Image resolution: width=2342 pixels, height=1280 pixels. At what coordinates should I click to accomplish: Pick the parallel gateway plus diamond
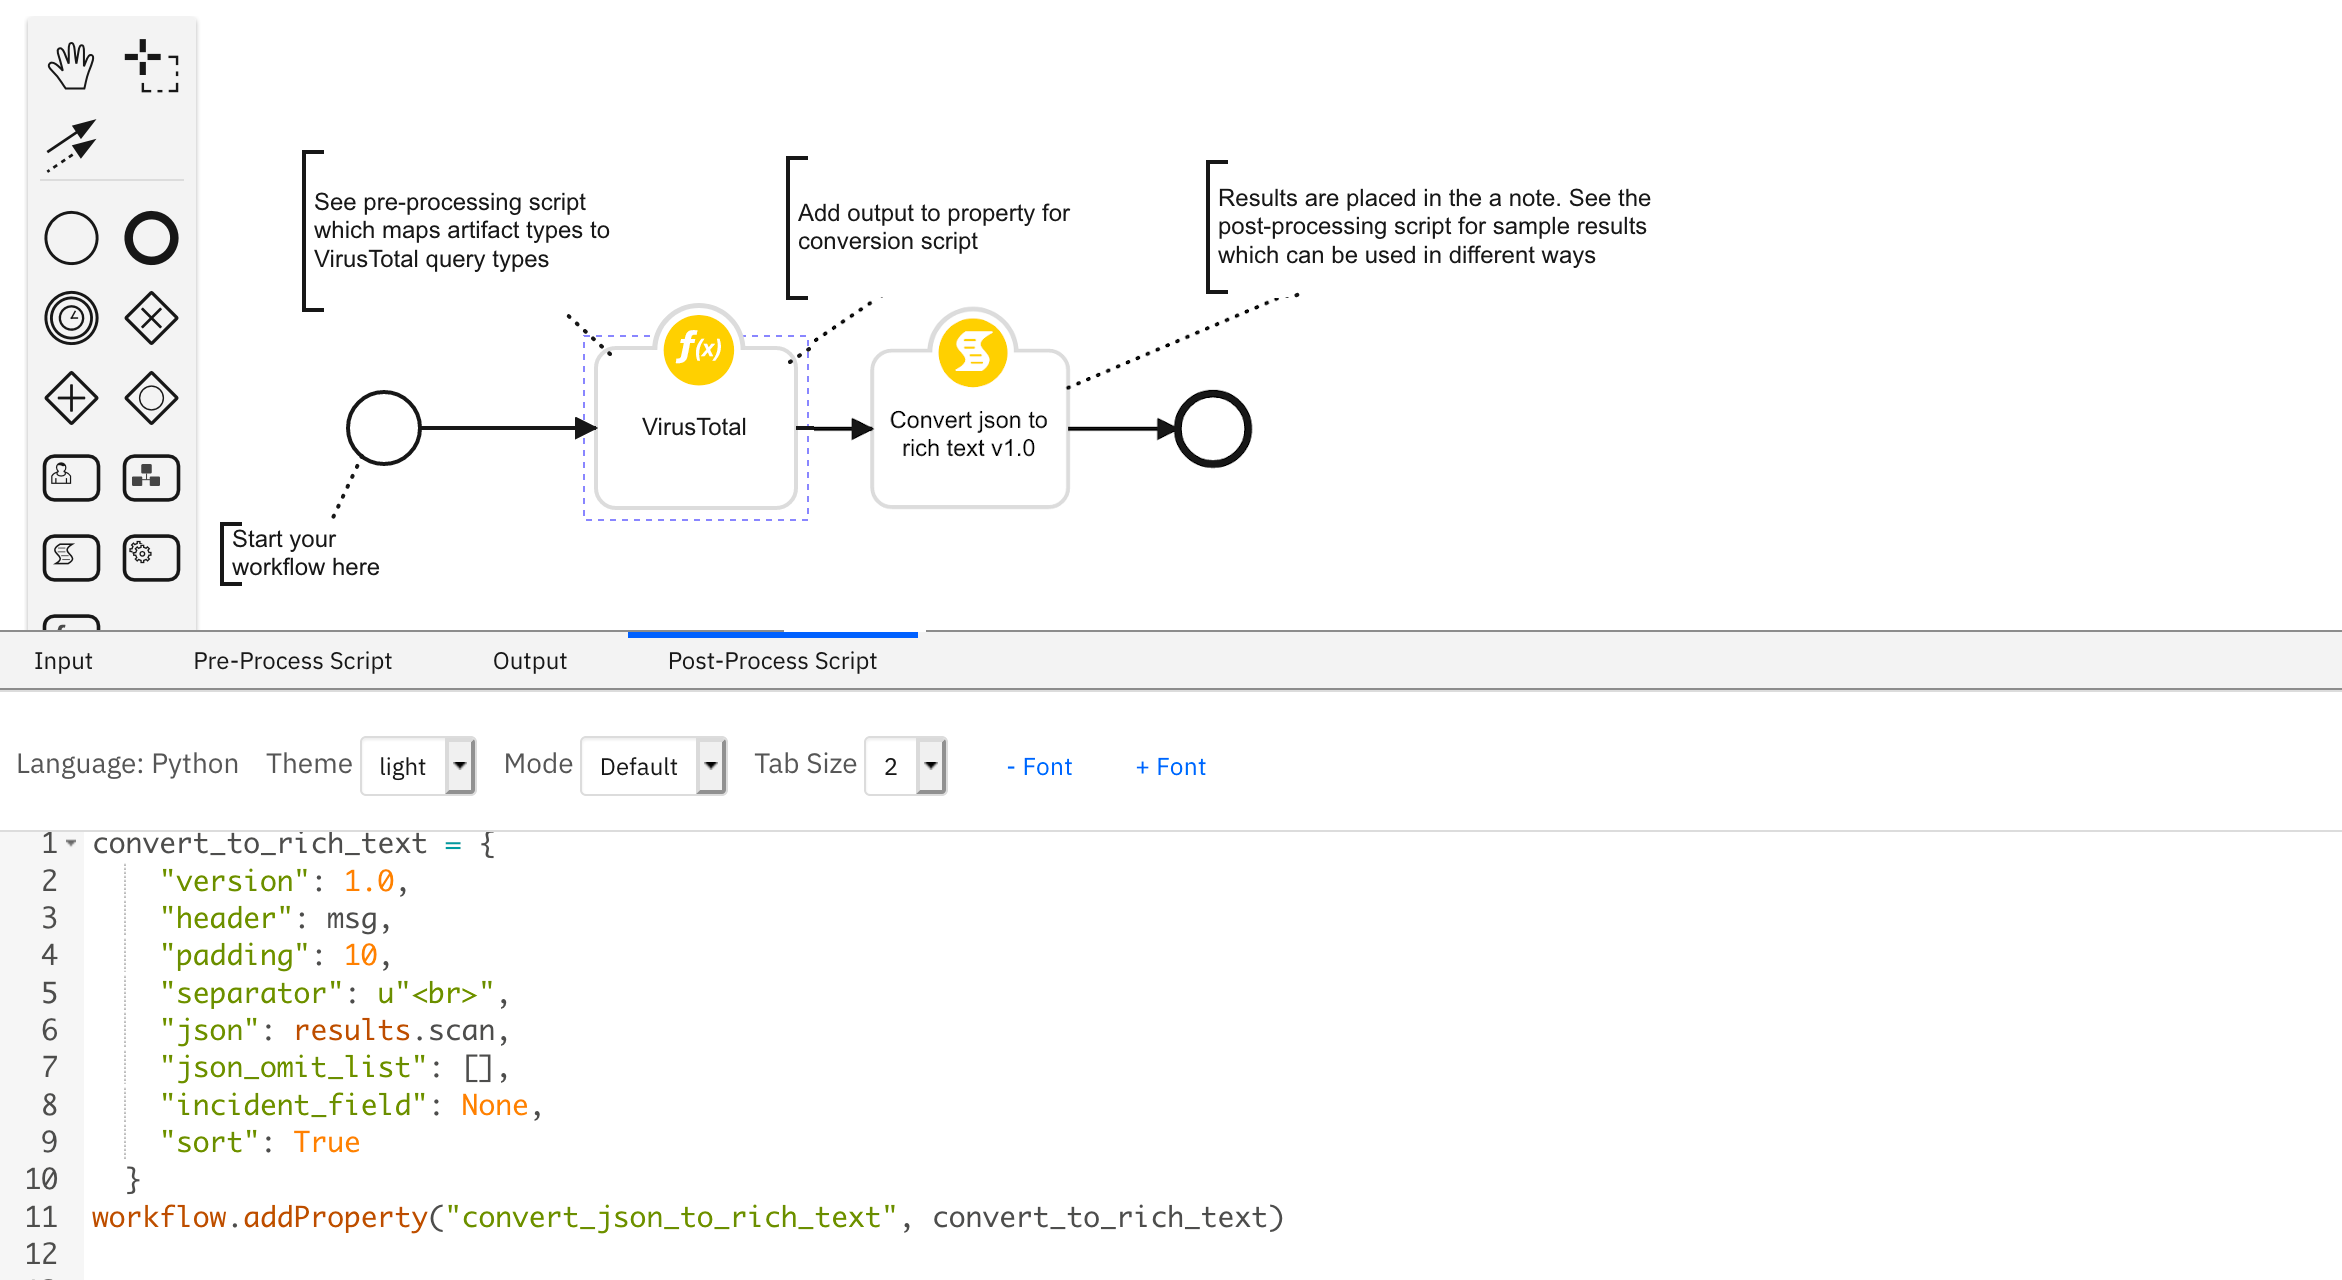click(71, 398)
